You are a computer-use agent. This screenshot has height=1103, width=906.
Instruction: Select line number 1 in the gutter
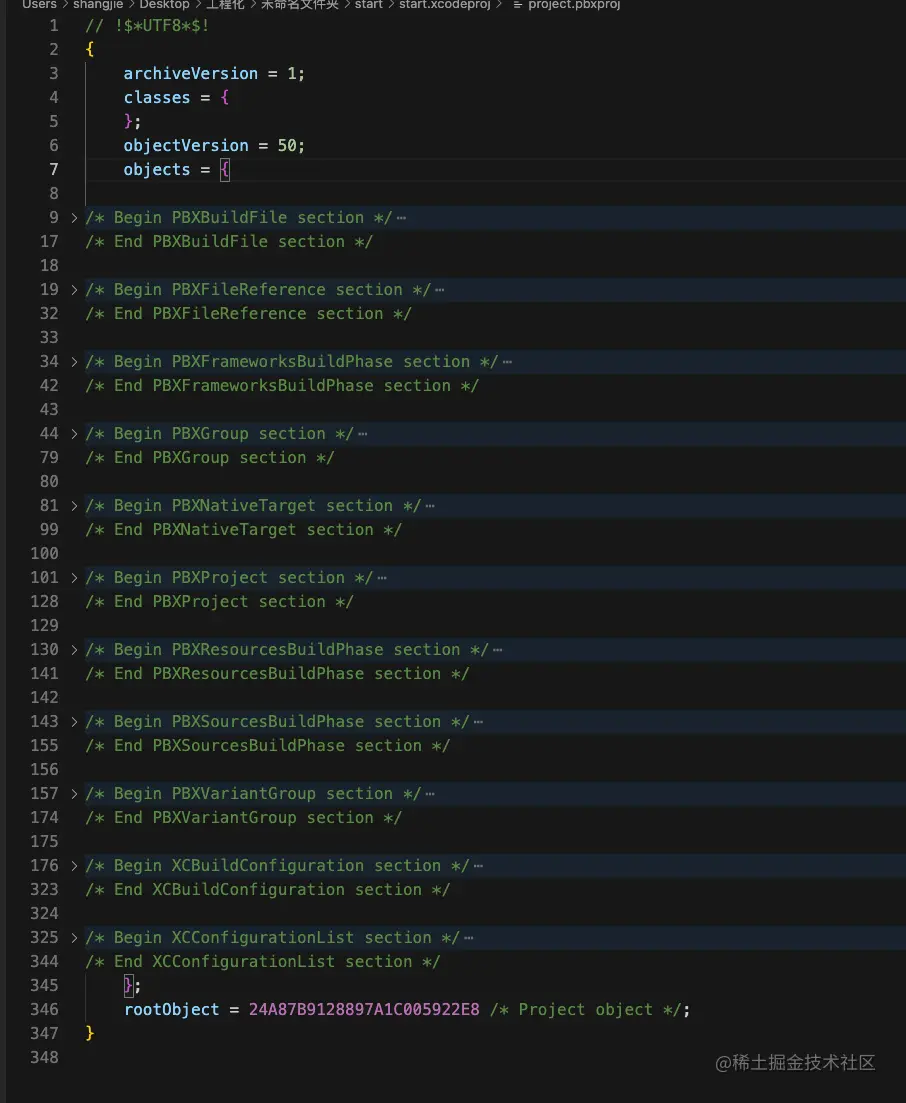[x=53, y=26]
